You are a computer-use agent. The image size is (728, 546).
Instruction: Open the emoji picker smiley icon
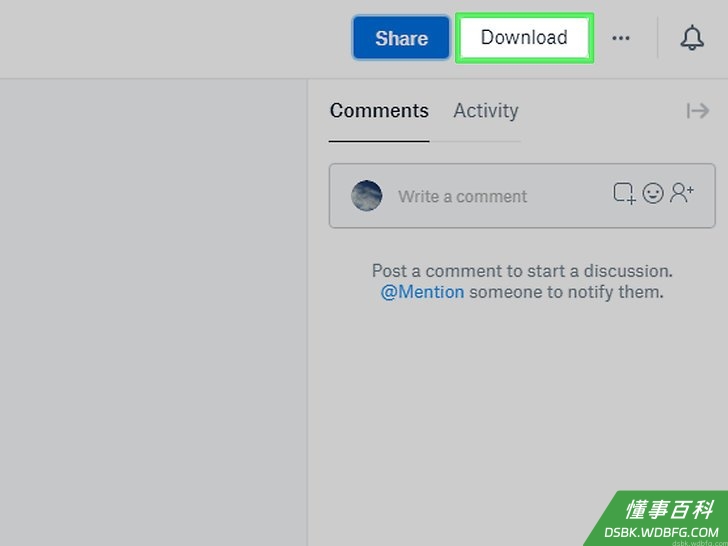click(653, 193)
